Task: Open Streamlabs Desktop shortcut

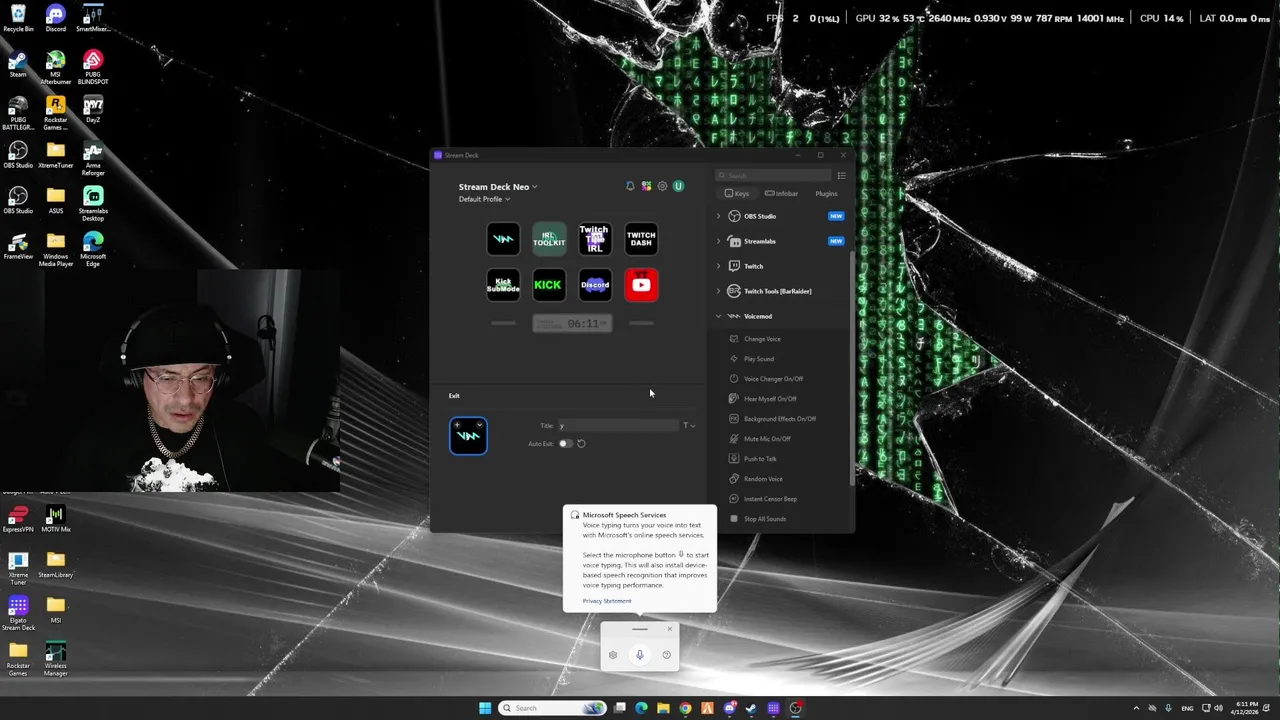Action: click(93, 204)
